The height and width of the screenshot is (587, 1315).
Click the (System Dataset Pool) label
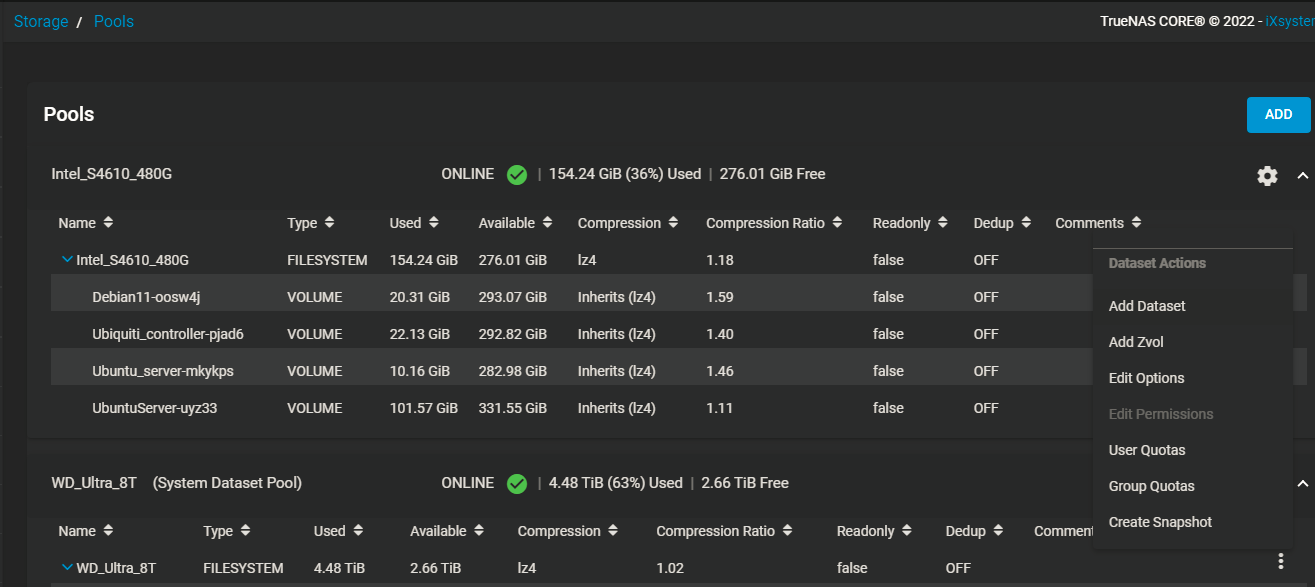(227, 483)
